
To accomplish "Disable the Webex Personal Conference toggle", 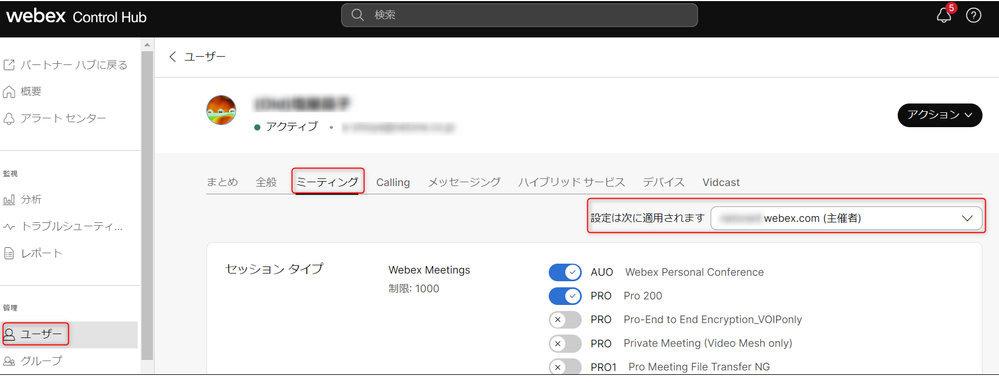I will tap(565, 272).
